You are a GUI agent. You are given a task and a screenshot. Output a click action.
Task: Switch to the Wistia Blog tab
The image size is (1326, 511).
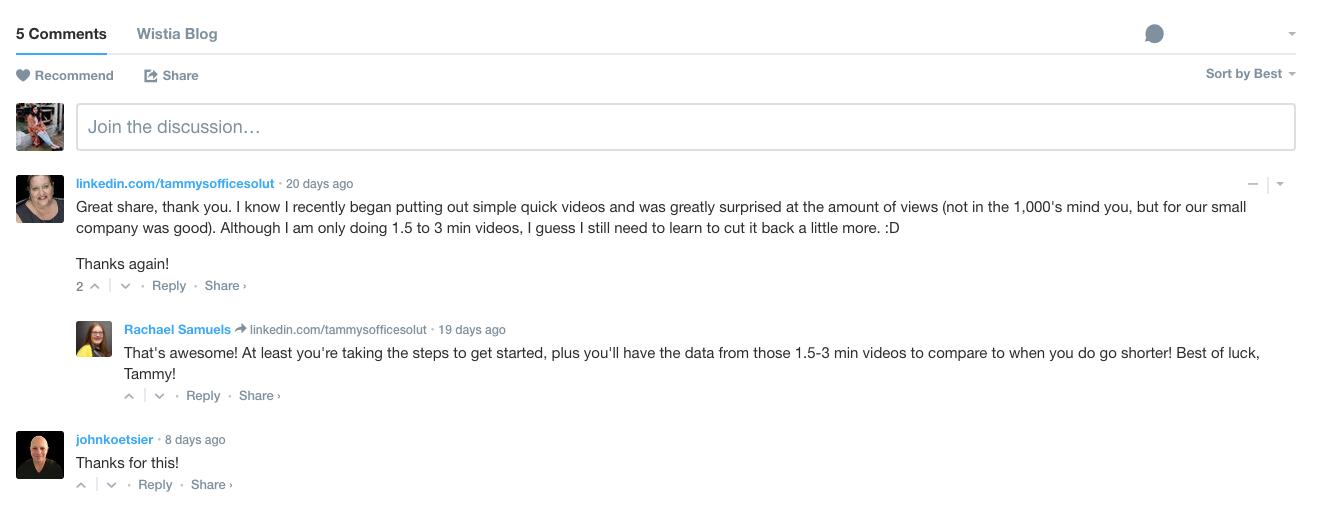(x=177, y=34)
